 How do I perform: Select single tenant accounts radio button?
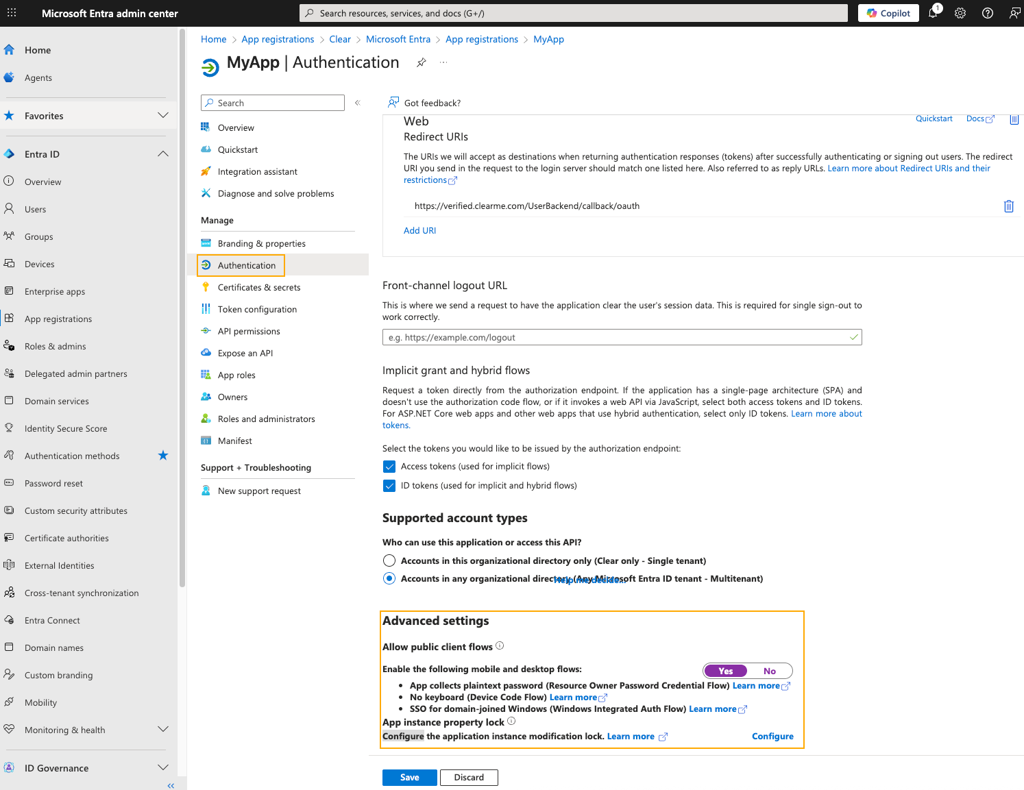pos(389,560)
